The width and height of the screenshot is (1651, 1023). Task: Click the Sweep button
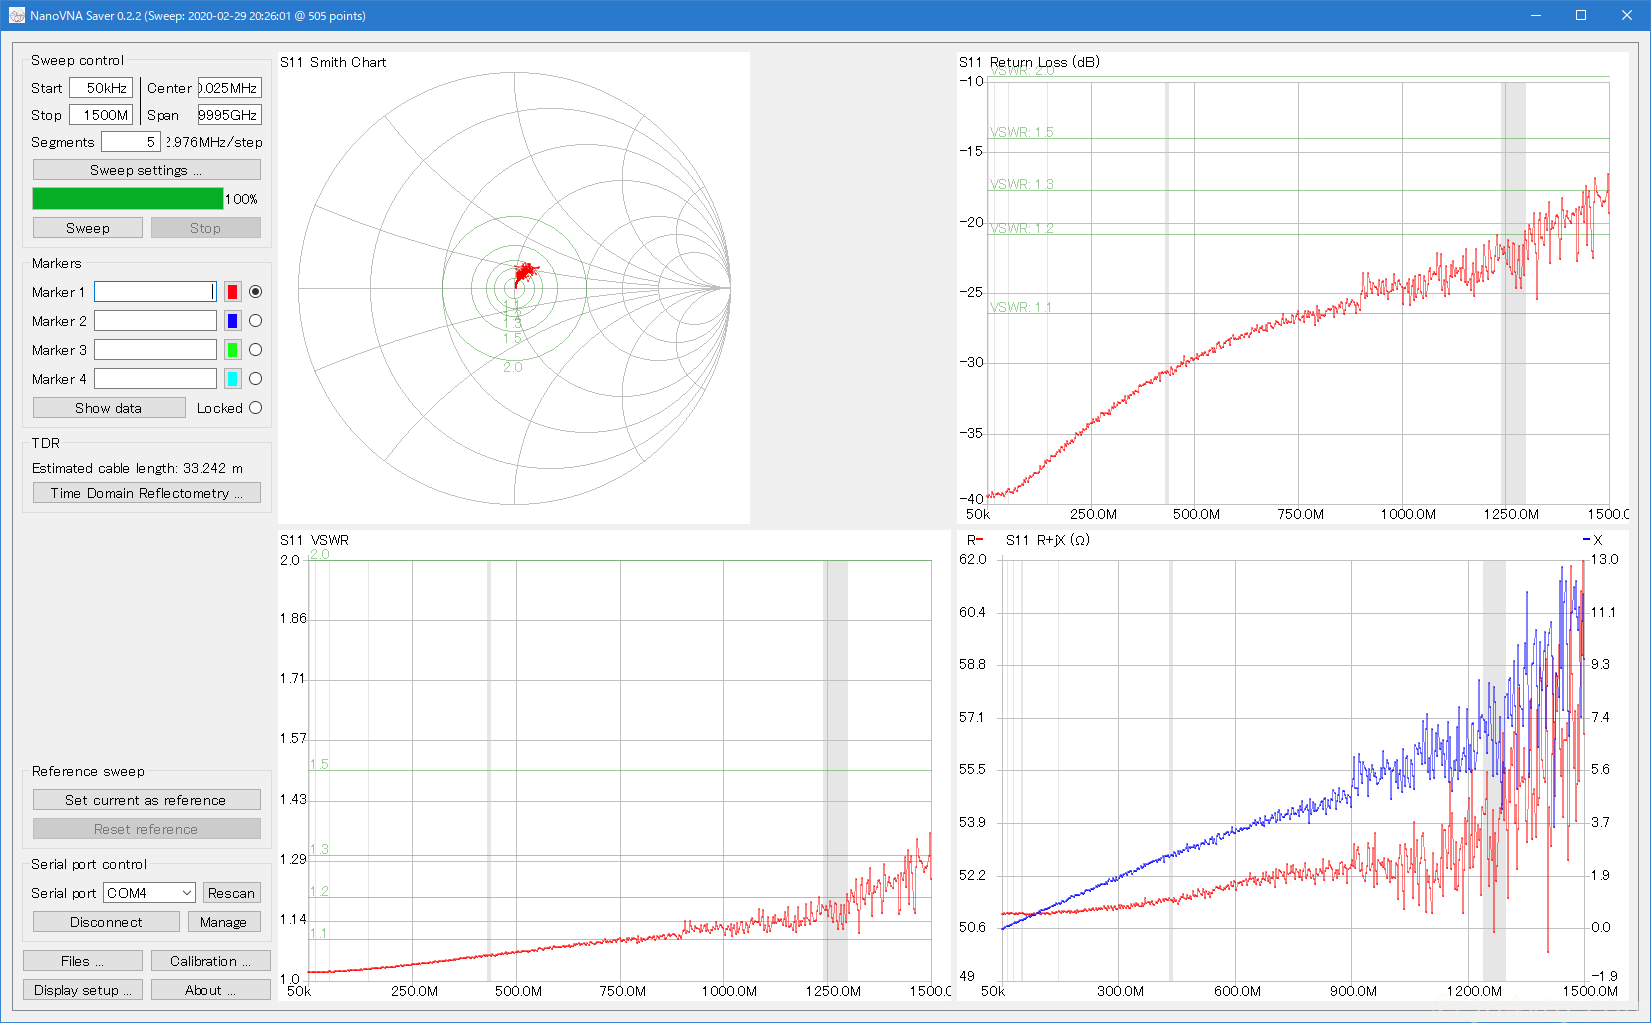pos(87,228)
